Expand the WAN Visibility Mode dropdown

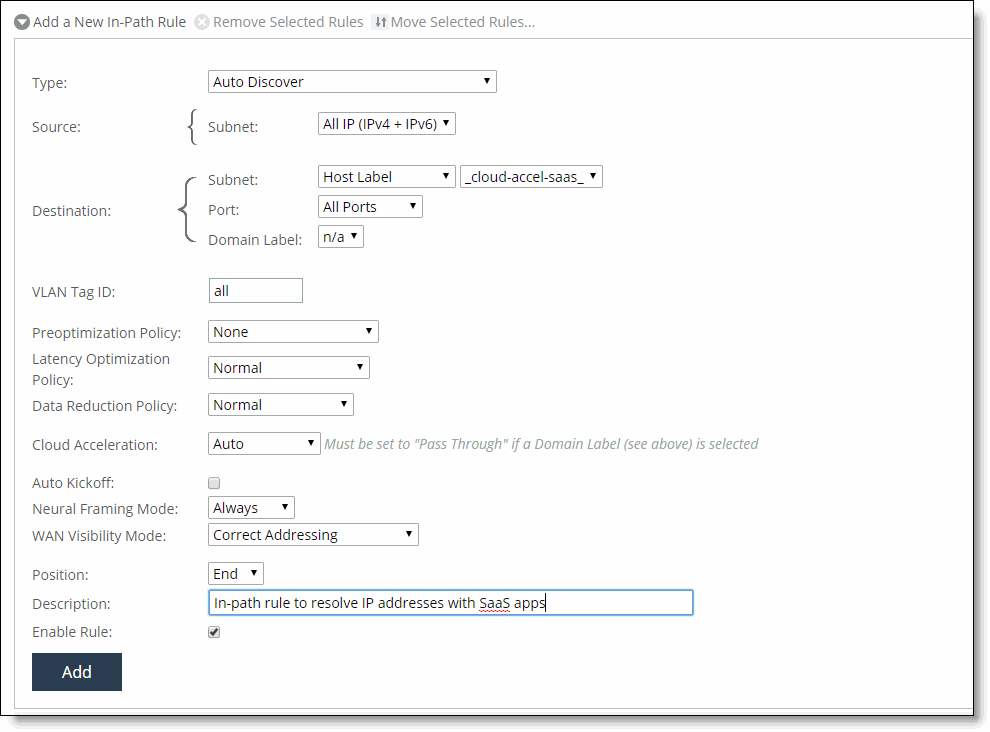click(x=313, y=535)
